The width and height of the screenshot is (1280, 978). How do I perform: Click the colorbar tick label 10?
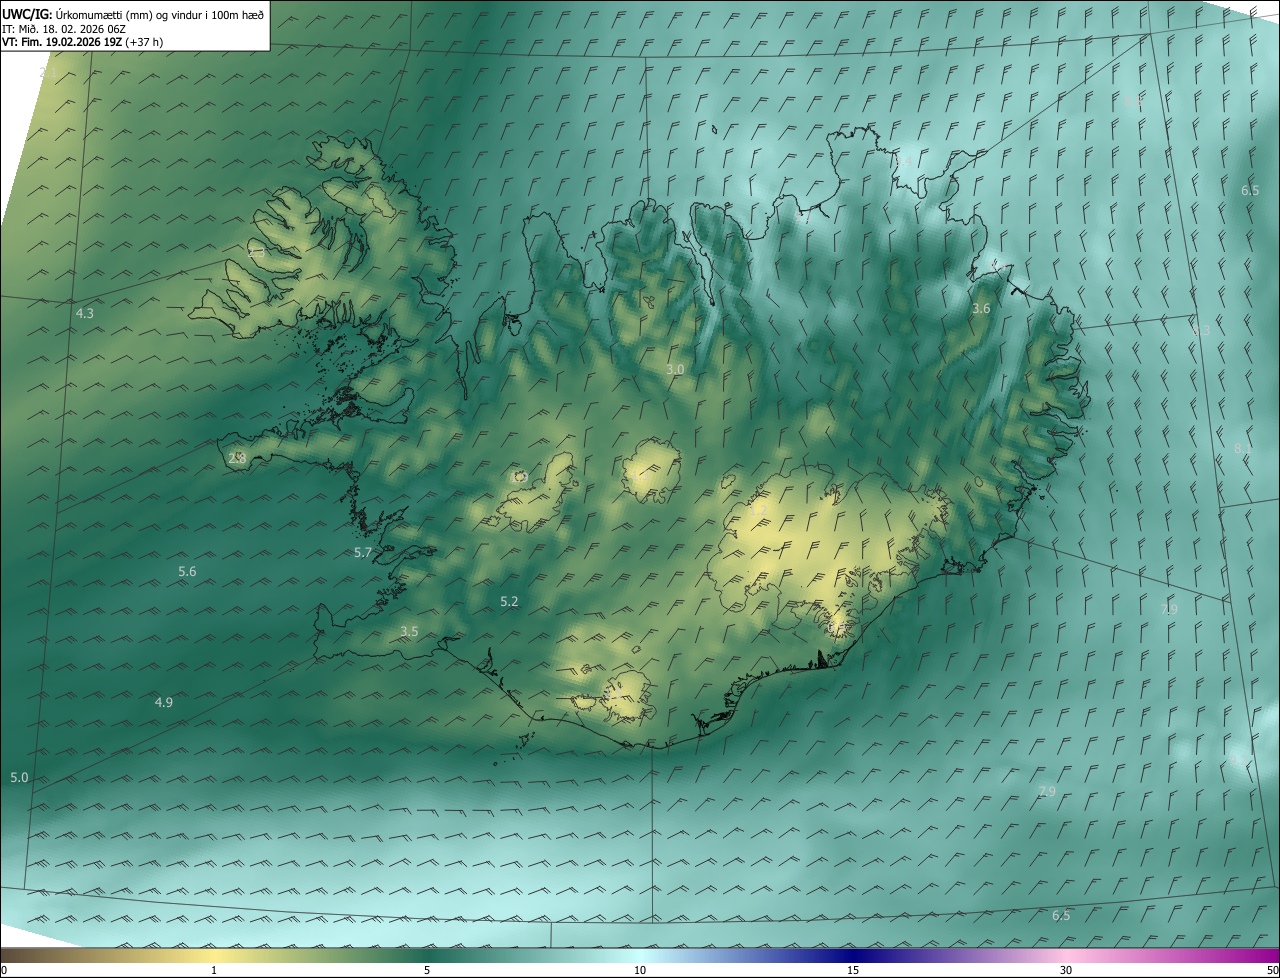pos(640,970)
